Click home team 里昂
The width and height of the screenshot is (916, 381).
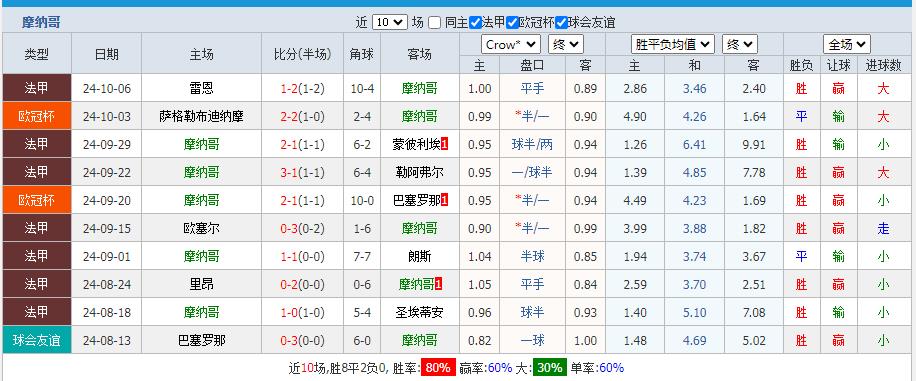click(x=202, y=285)
